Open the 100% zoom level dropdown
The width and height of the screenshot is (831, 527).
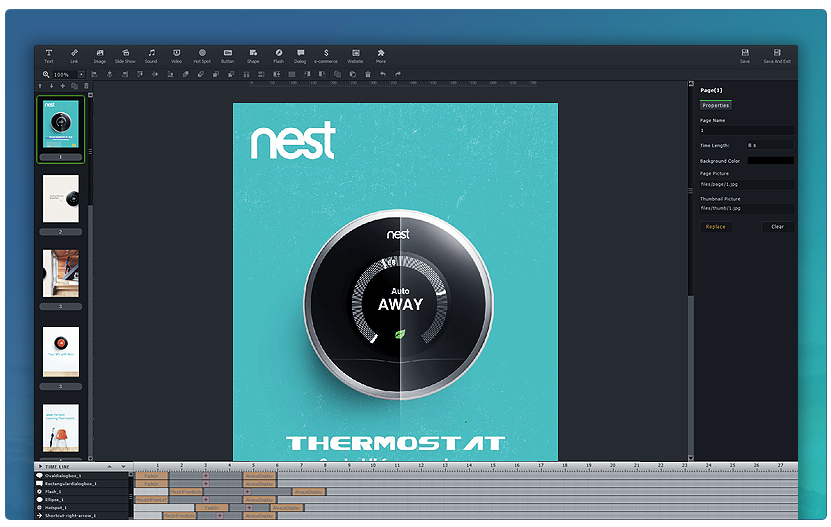pyautogui.click(x=81, y=75)
